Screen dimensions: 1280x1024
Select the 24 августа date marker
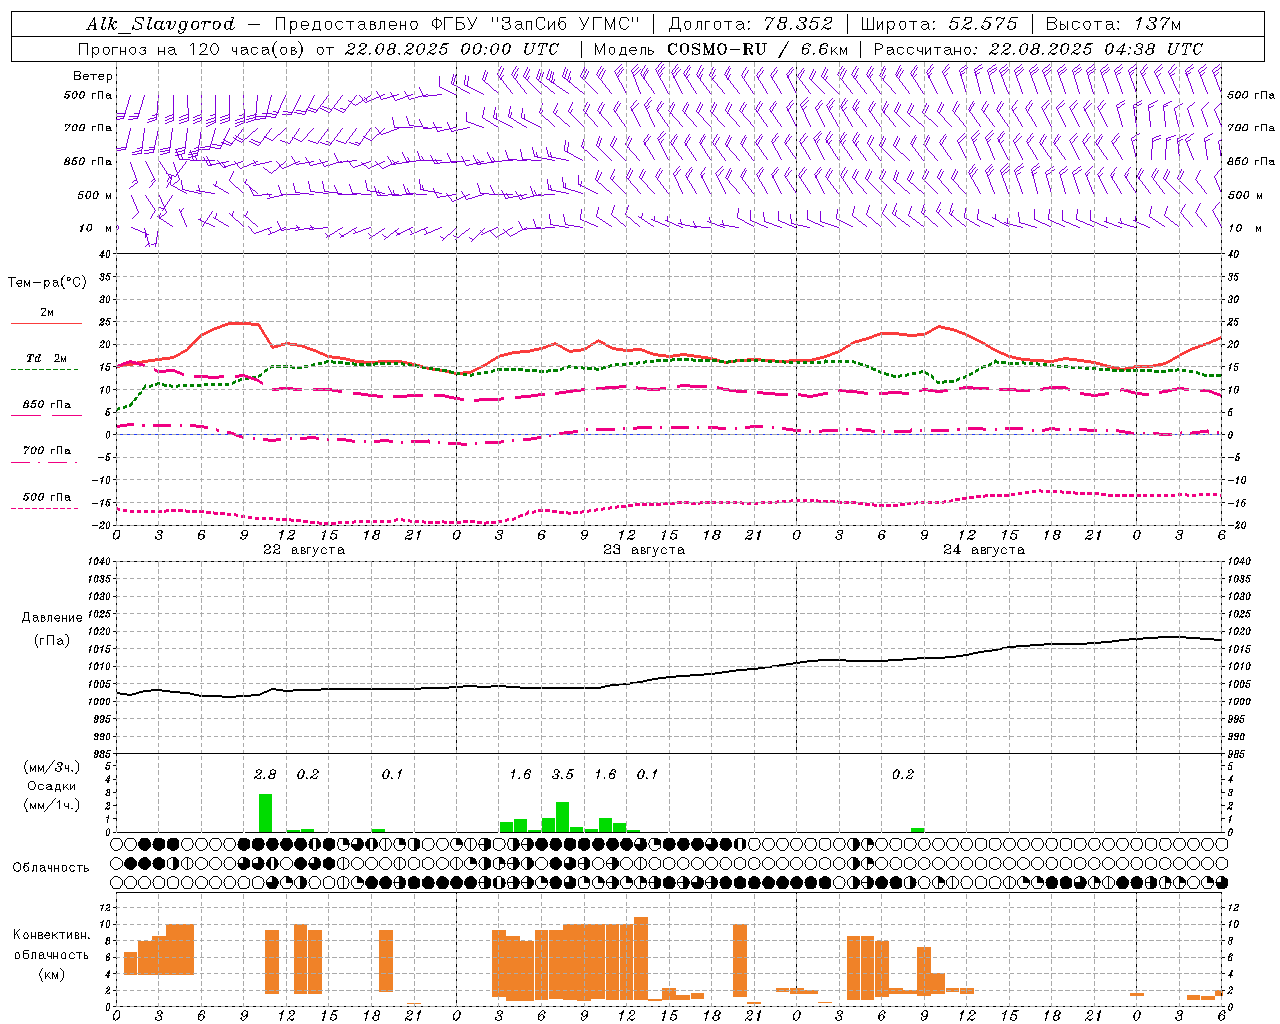[x=983, y=550]
